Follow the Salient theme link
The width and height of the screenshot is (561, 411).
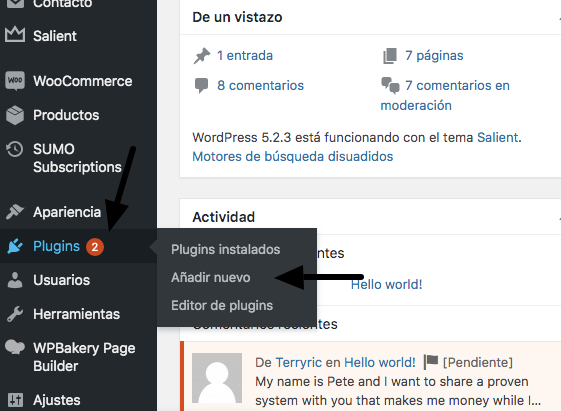pos(498,137)
